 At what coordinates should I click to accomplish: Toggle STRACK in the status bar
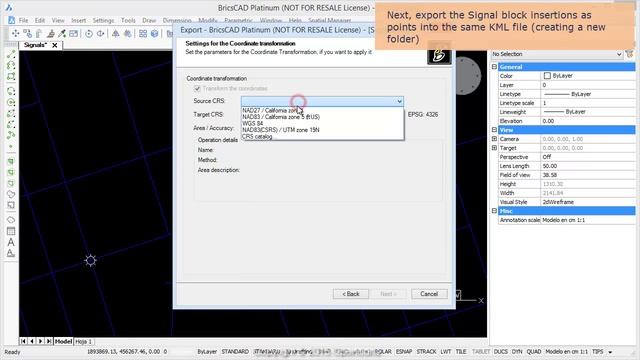(x=427, y=351)
